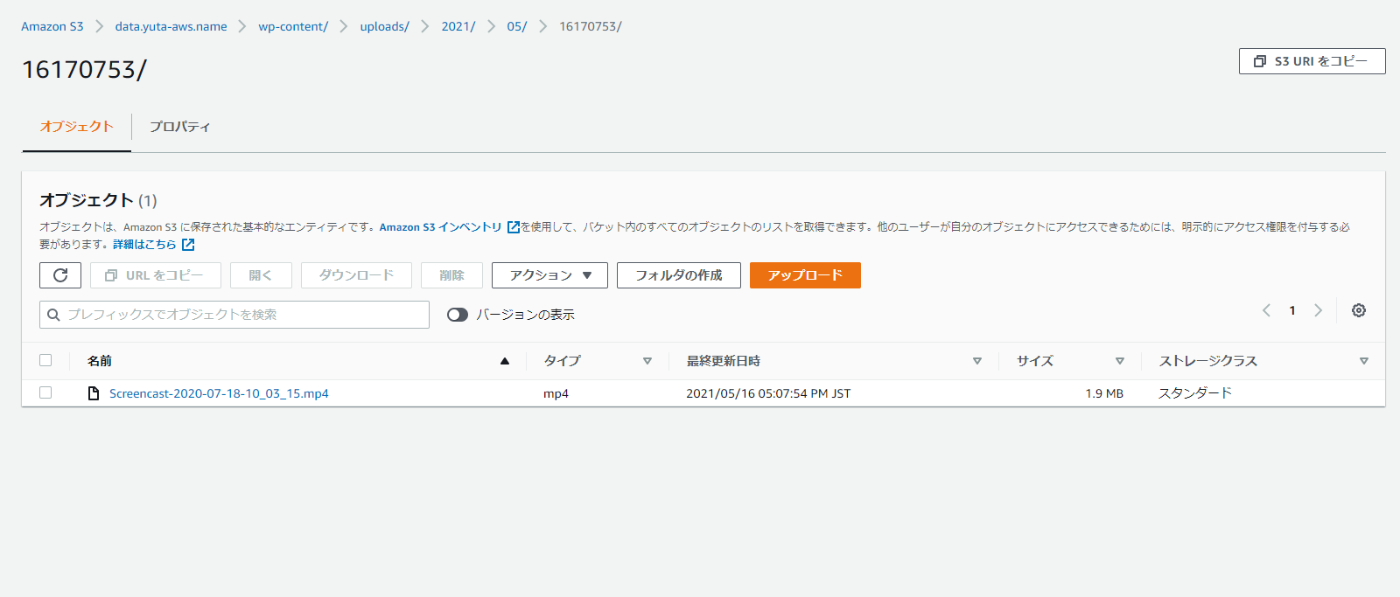Click the 名前 column header
The height and width of the screenshot is (597, 1400).
[99, 361]
